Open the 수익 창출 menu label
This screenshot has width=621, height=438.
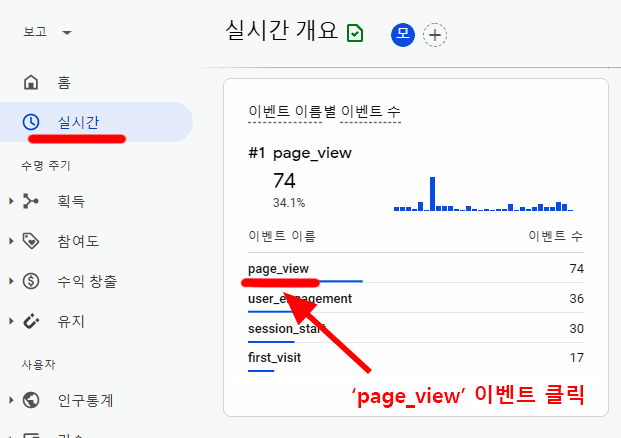click(x=87, y=281)
